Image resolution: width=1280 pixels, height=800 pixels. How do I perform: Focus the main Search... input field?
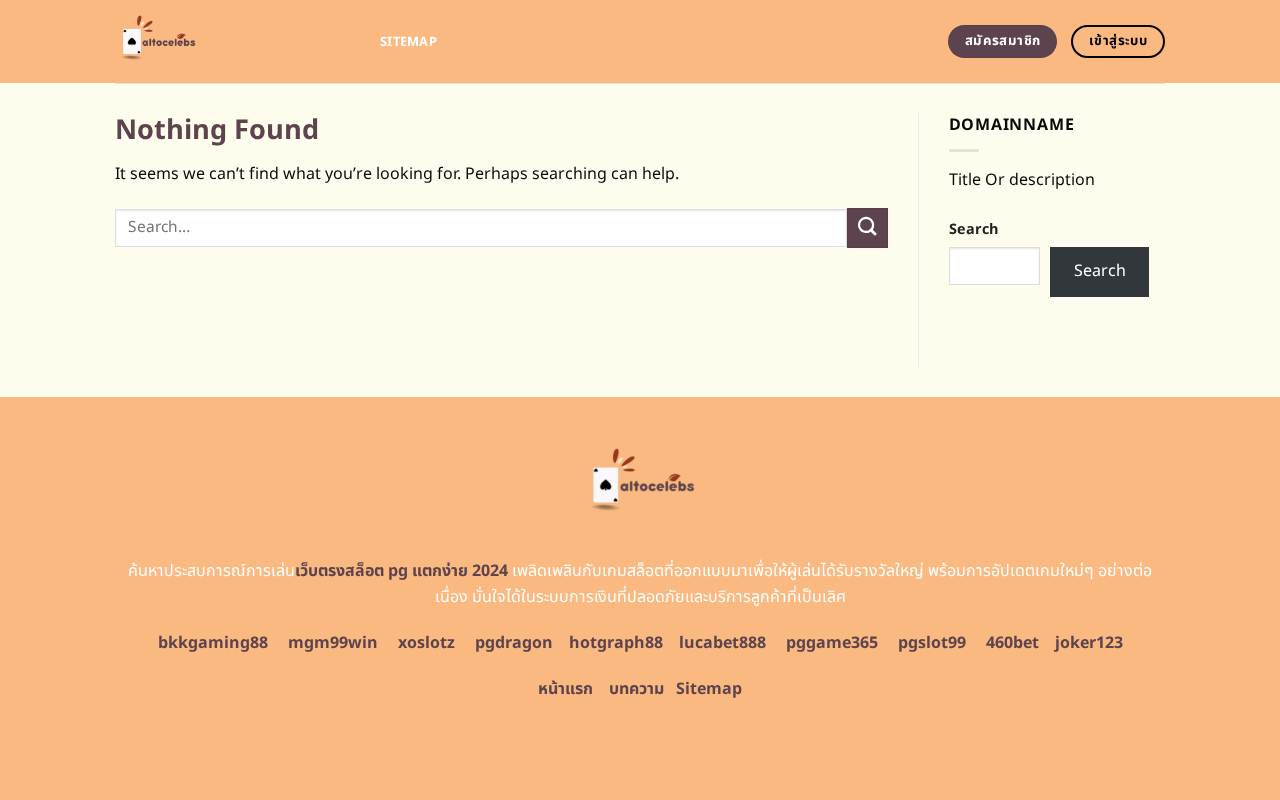tap(481, 228)
